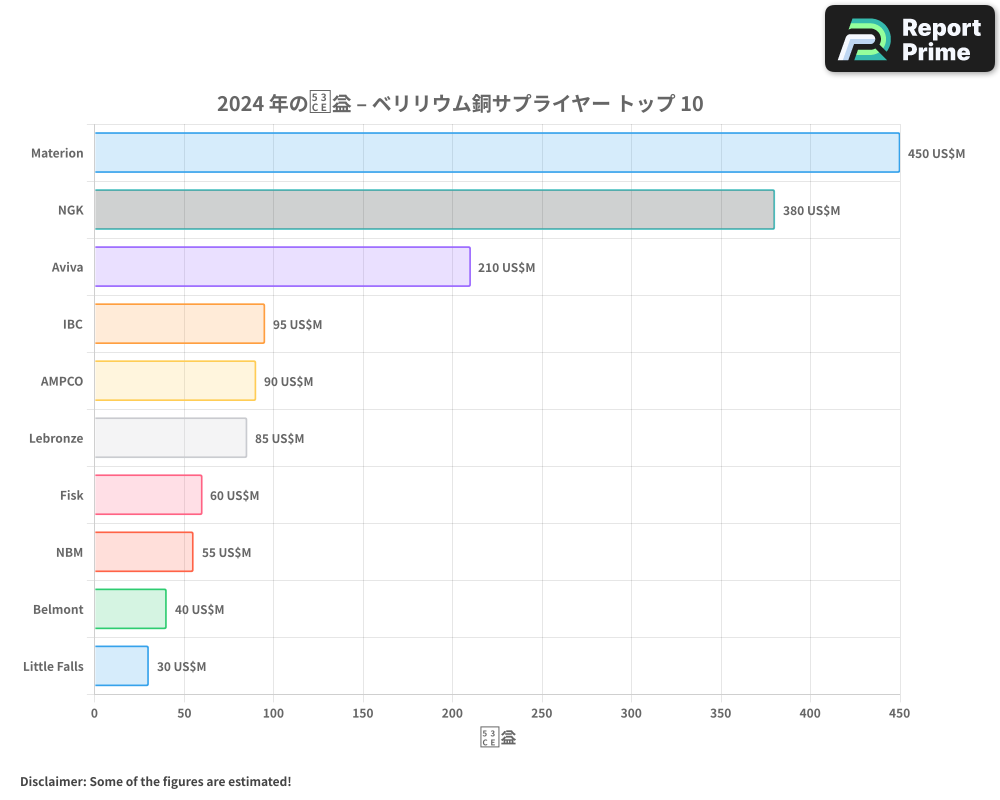The width and height of the screenshot is (1000, 800).
Task: Click the 30 US$M label near Little Falls
Action: click(x=183, y=666)
